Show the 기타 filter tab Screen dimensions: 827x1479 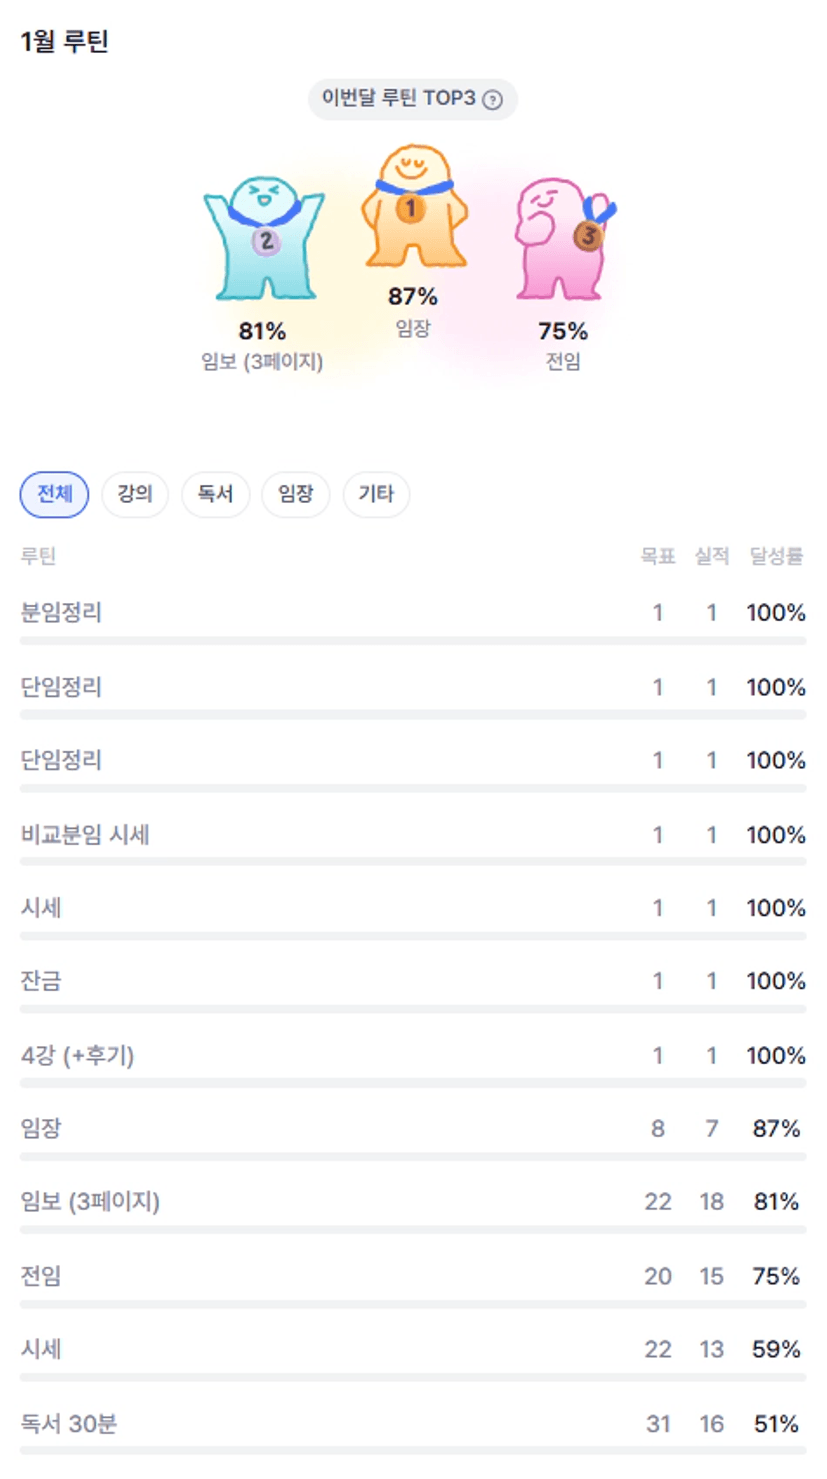[x=376, y=494]
